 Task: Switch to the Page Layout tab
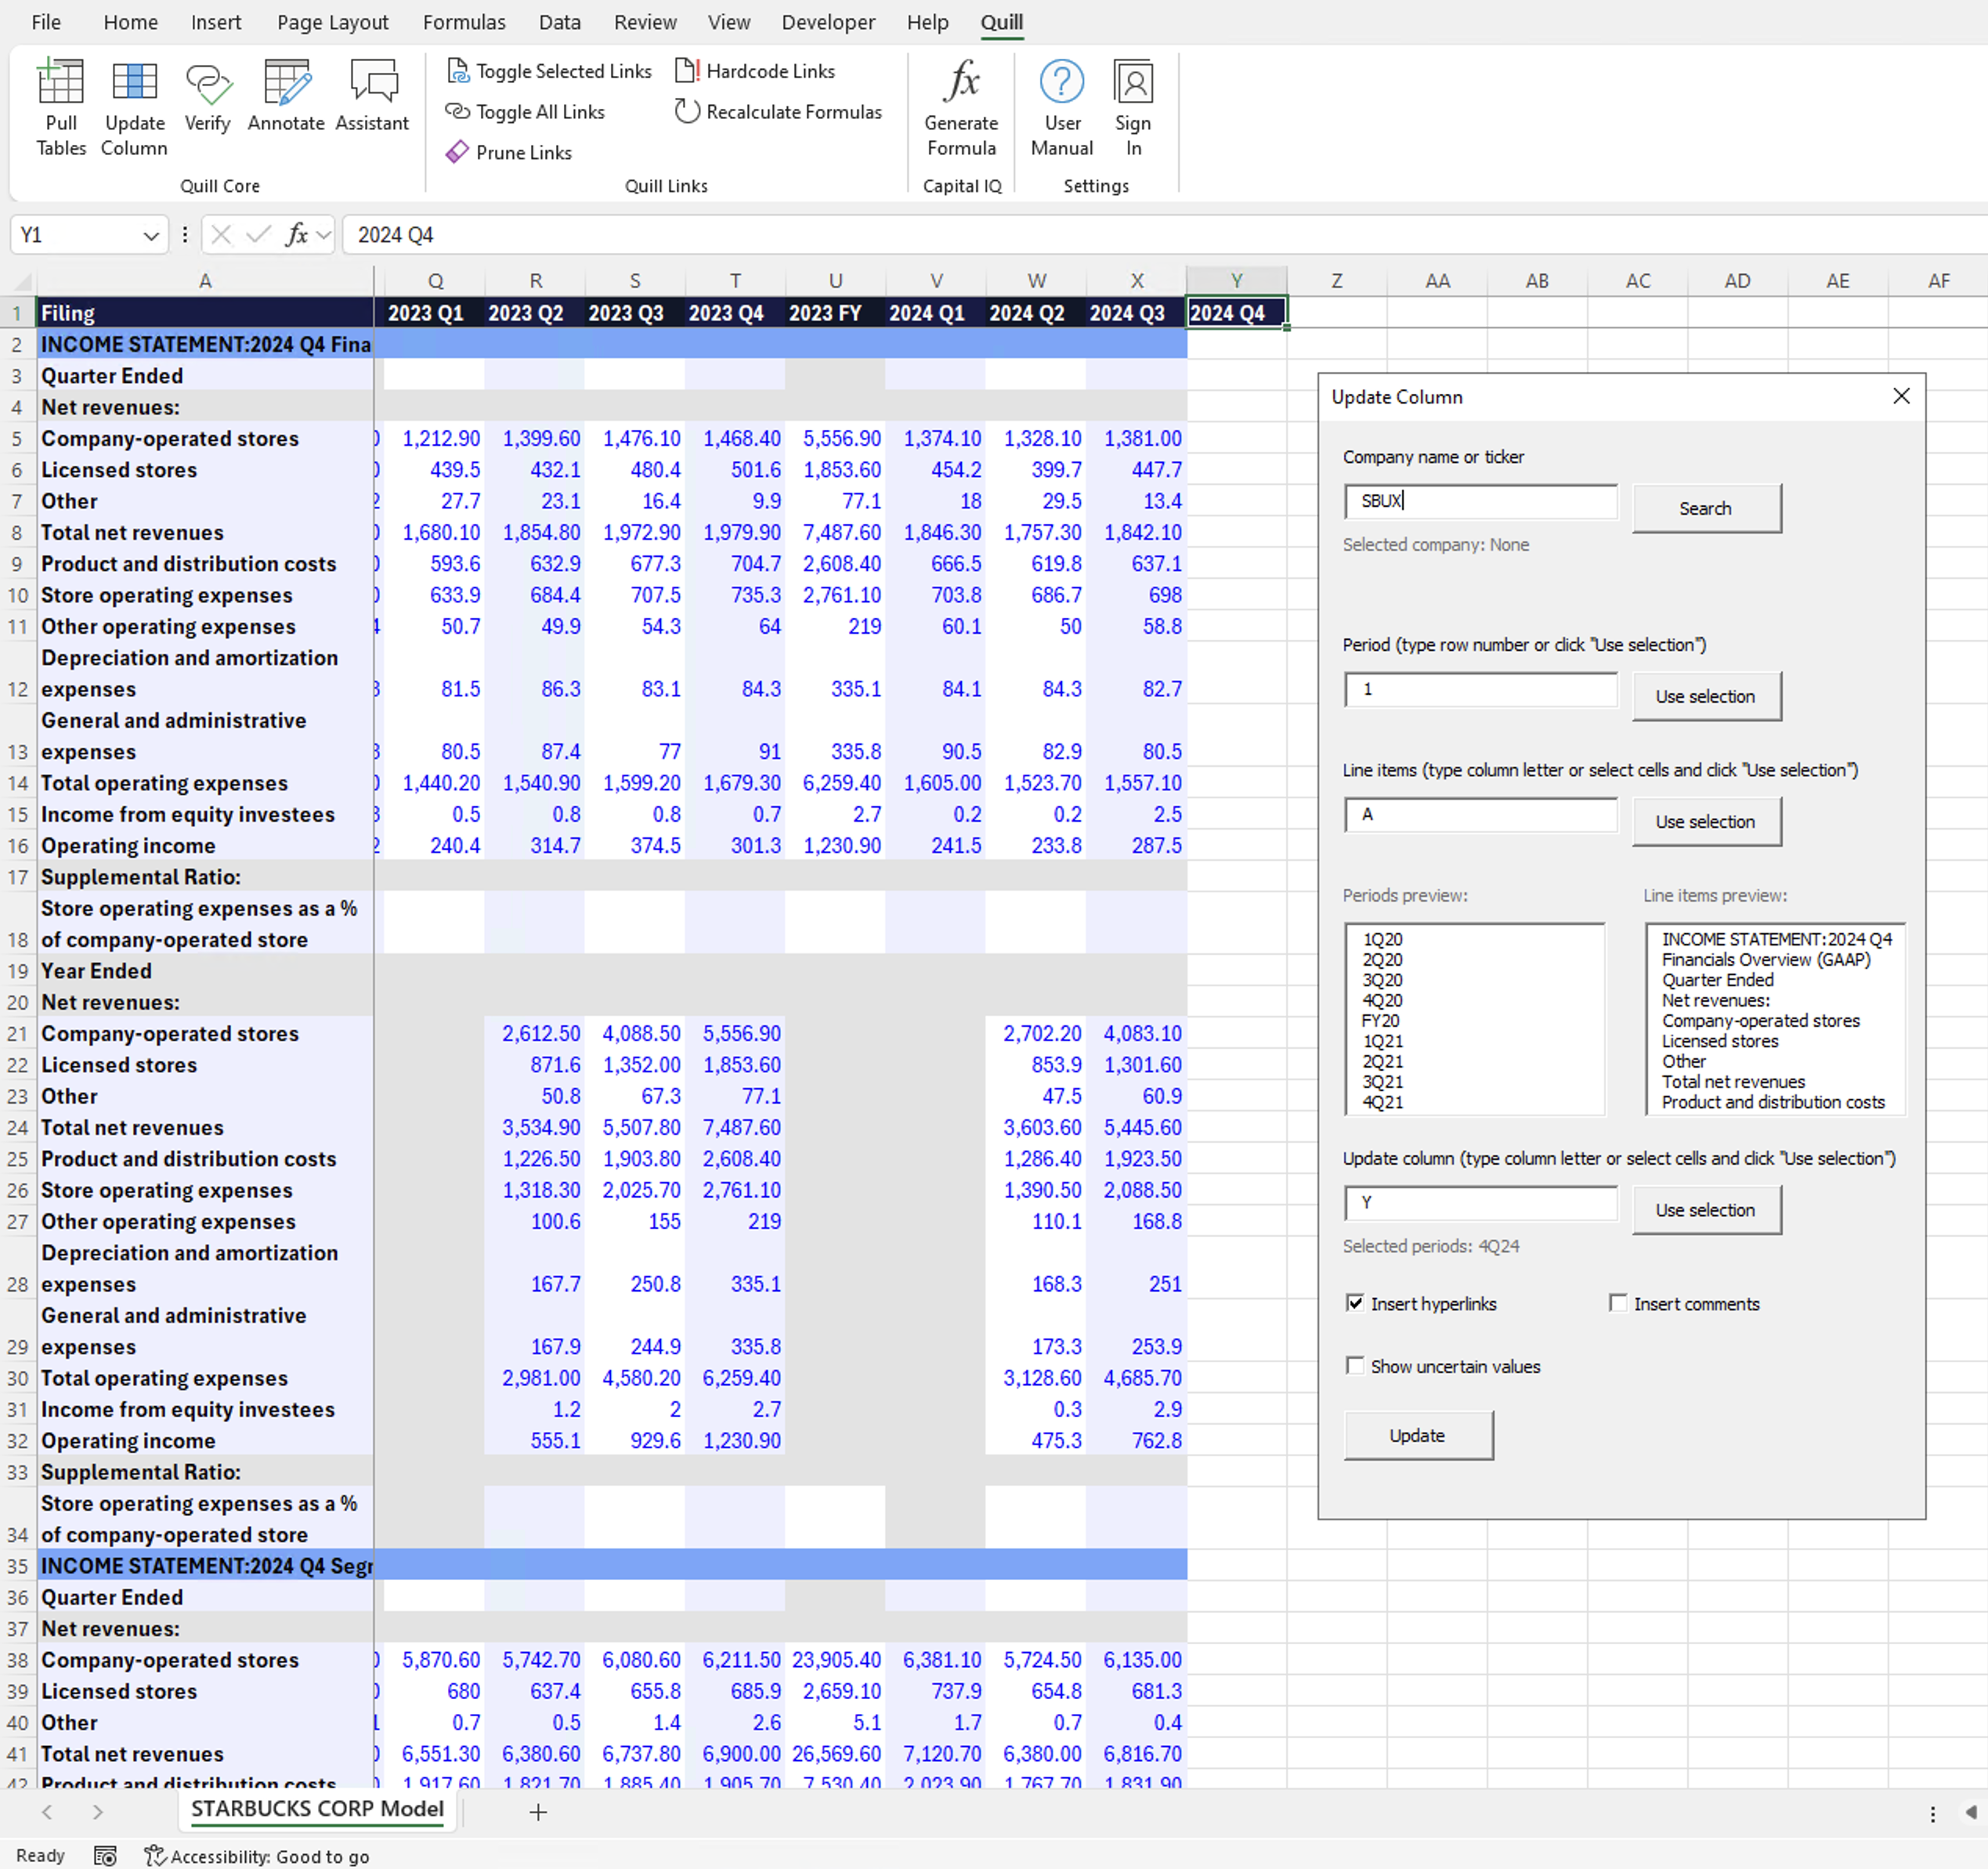tap(333, 22)
